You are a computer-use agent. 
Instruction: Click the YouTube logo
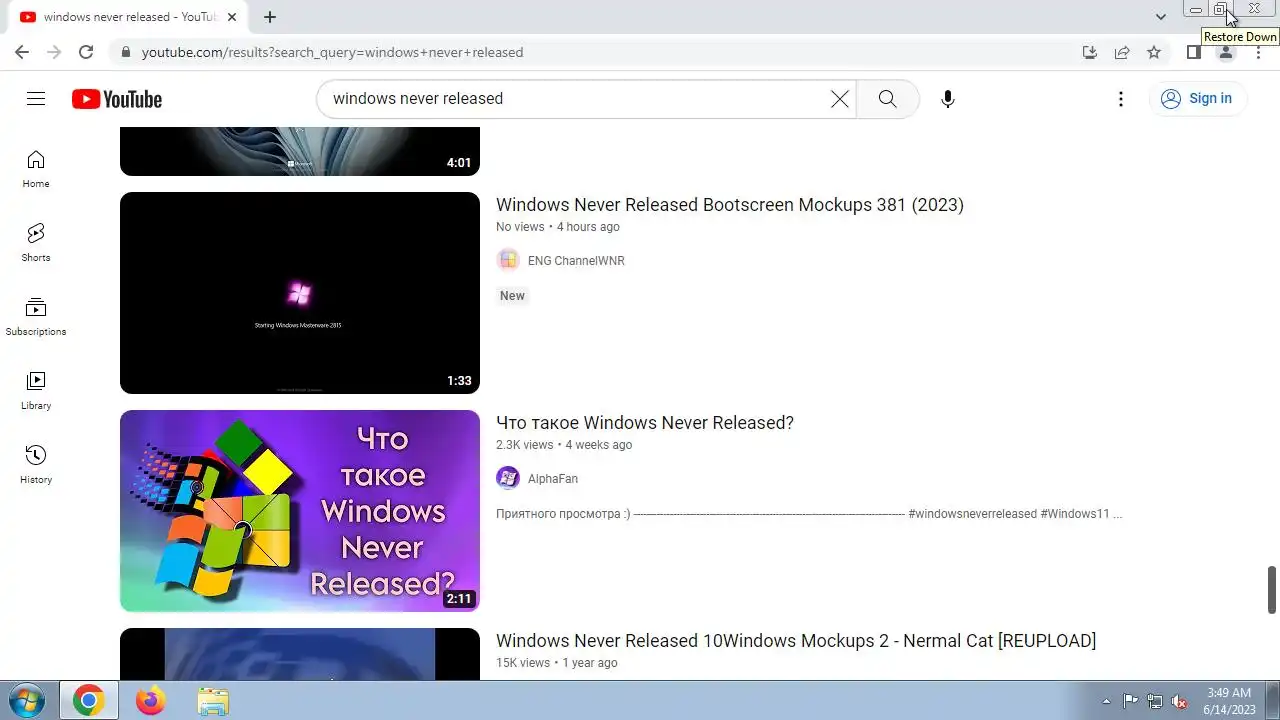point(117,99)
